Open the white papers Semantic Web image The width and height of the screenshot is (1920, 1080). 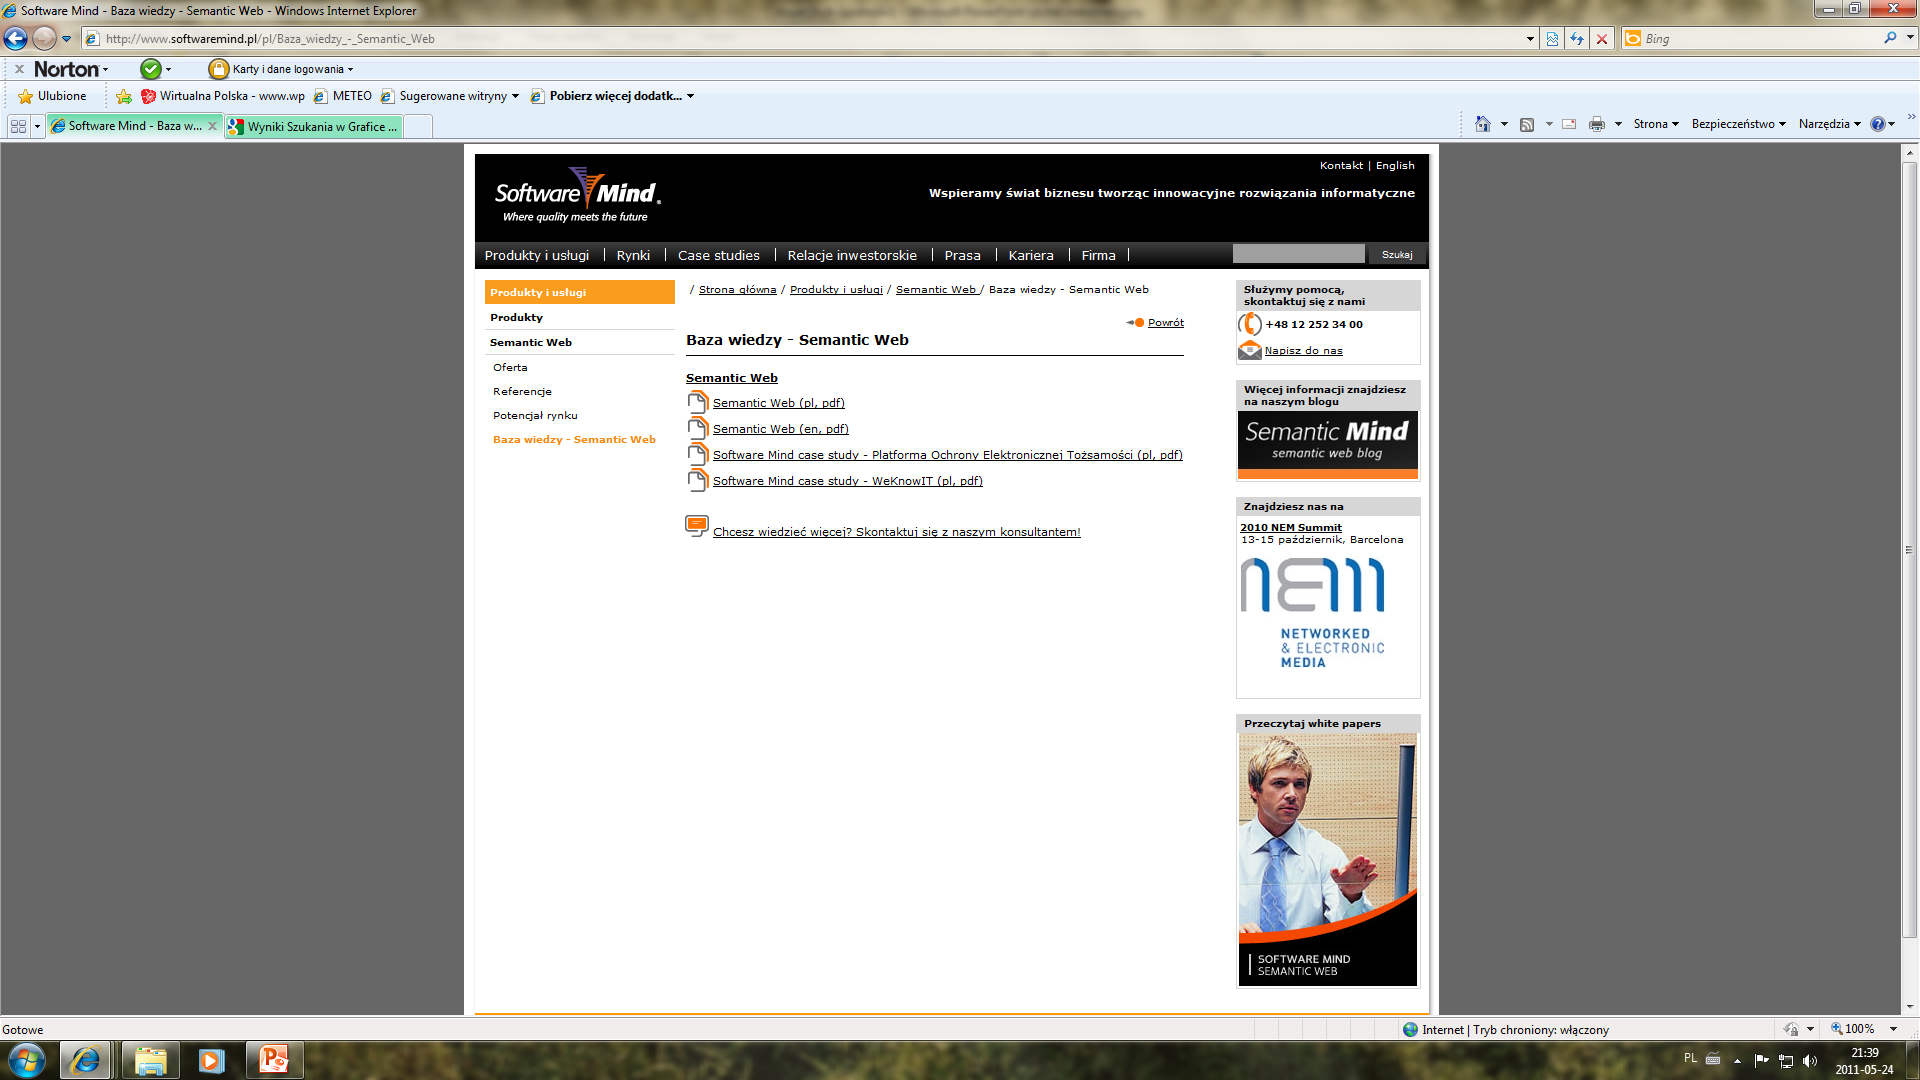[1328, 860]
